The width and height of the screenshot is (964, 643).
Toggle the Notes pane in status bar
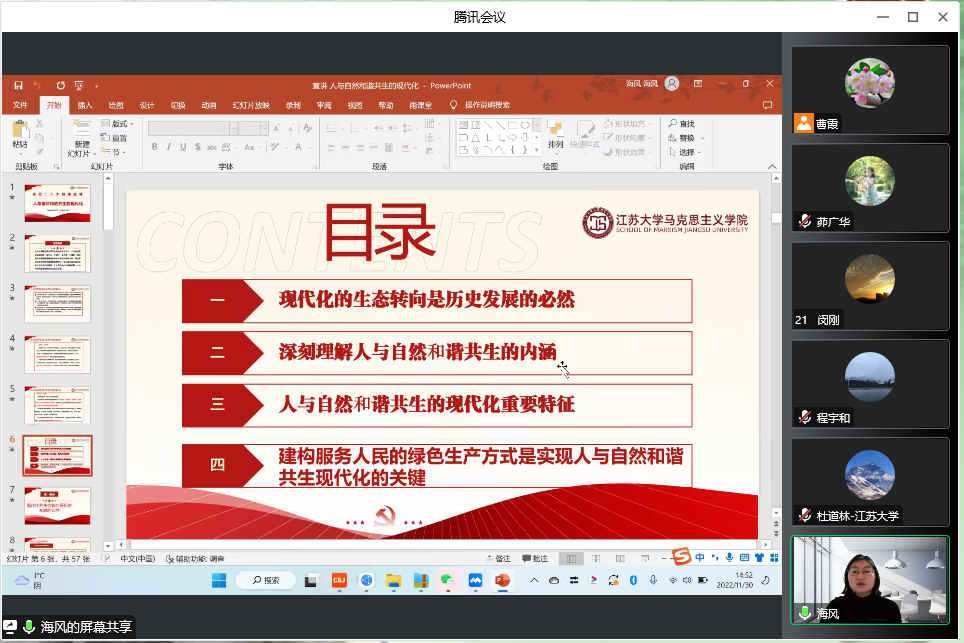[x=499, y=559]
